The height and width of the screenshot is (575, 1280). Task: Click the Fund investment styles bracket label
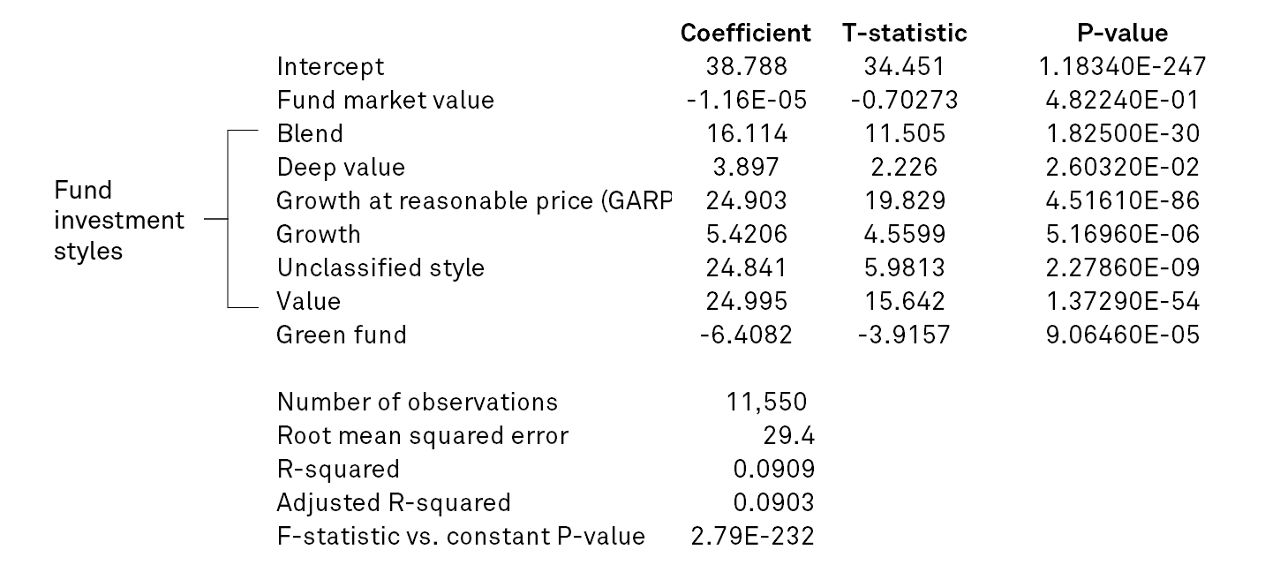118,221
